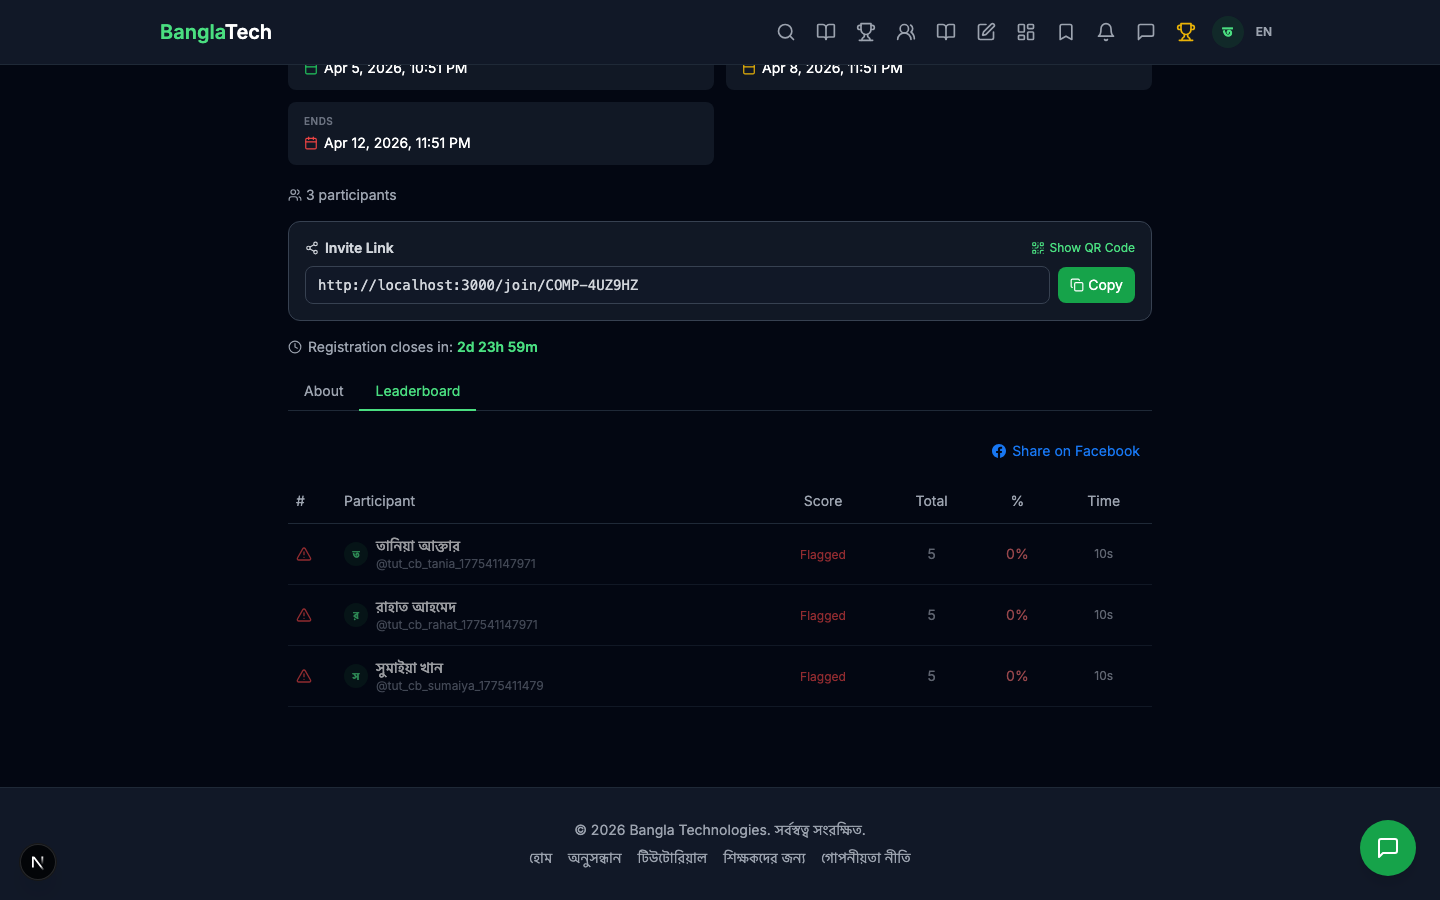Select the Leaderboard tab

(417, 391)
